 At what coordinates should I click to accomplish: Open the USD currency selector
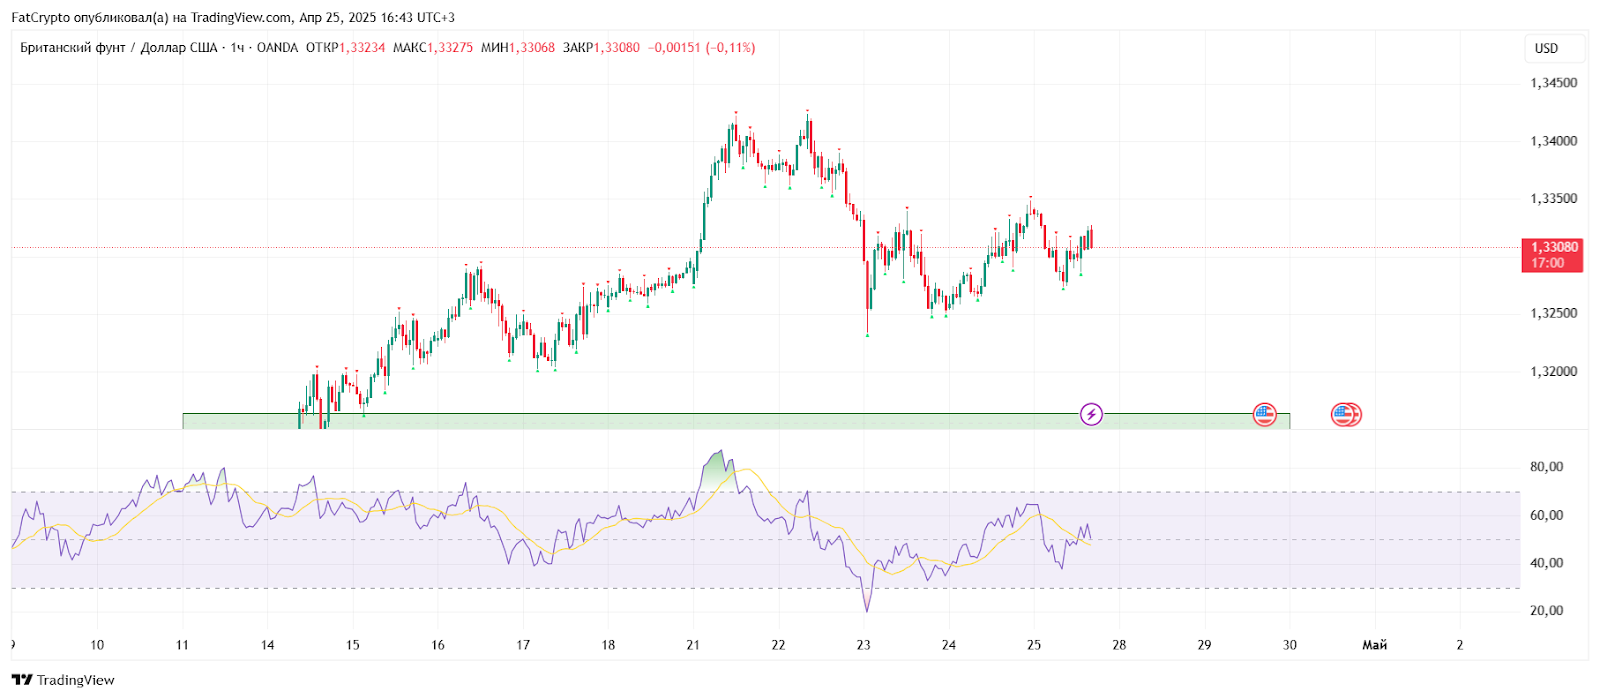1546,48
